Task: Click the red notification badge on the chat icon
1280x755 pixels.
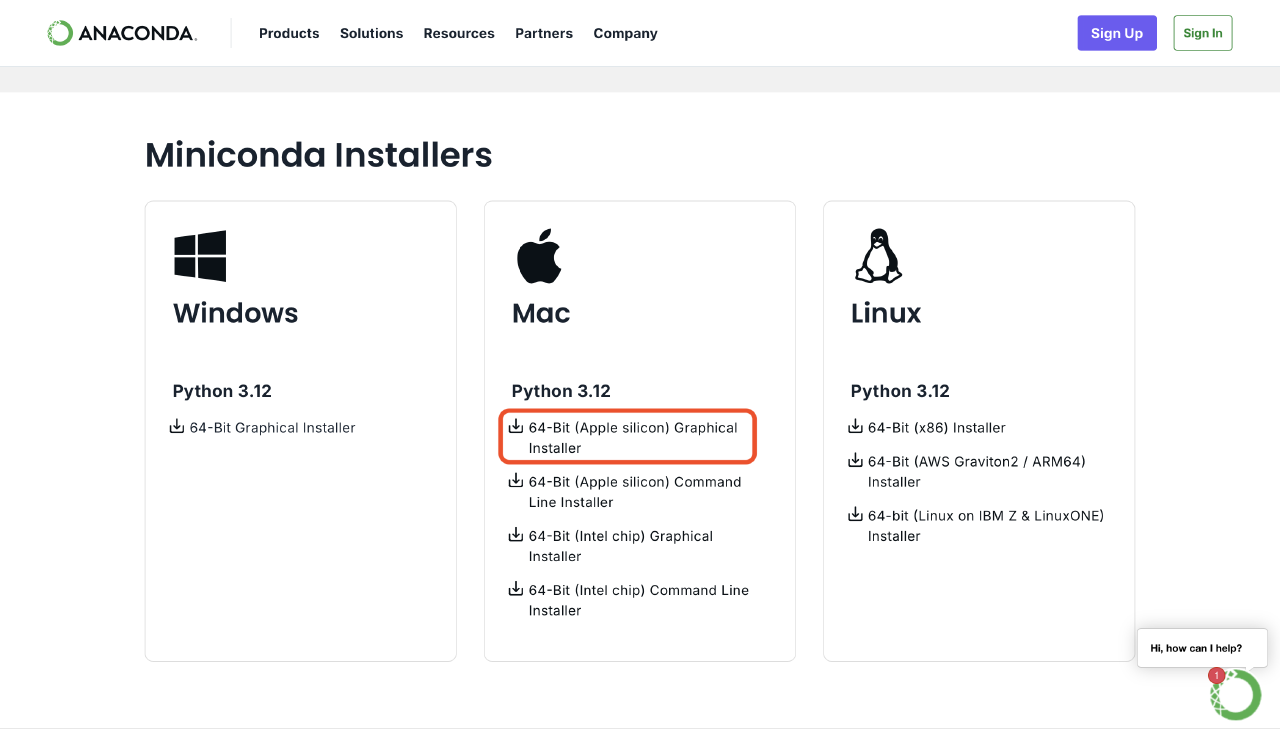Action: (1217, 676)
